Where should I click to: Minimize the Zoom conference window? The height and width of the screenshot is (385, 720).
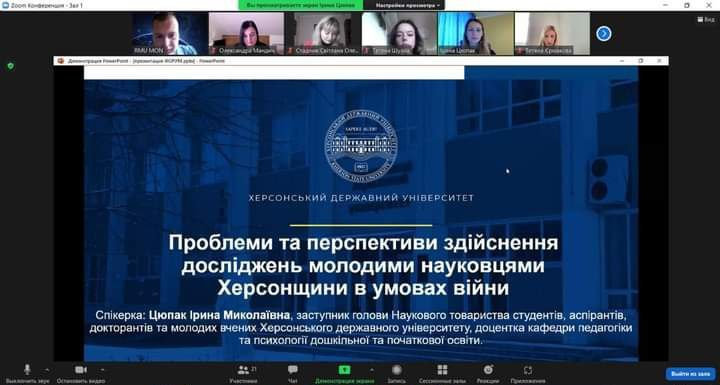click(x=666, y=5)
